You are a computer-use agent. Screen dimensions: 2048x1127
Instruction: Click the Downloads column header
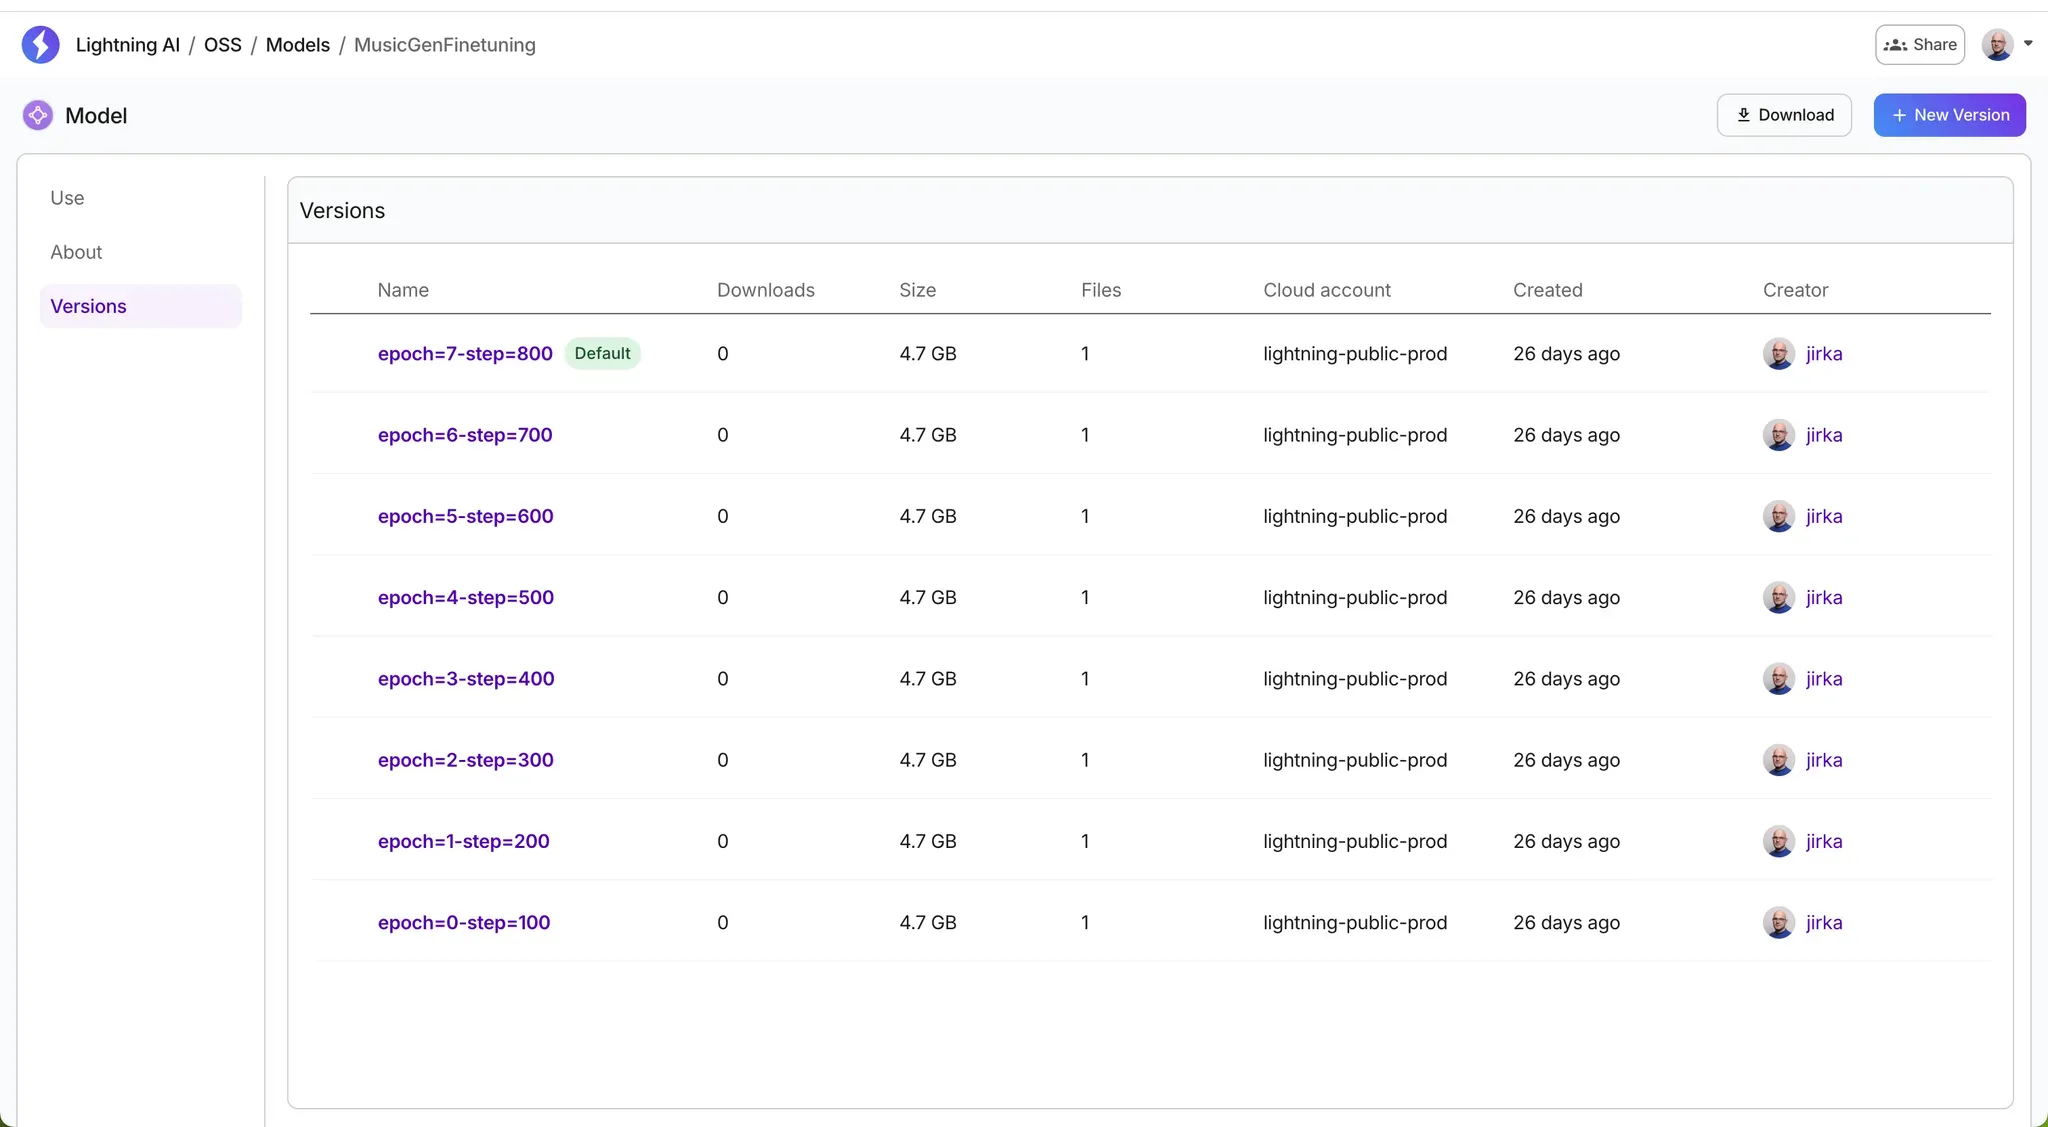tap(766, 290)
